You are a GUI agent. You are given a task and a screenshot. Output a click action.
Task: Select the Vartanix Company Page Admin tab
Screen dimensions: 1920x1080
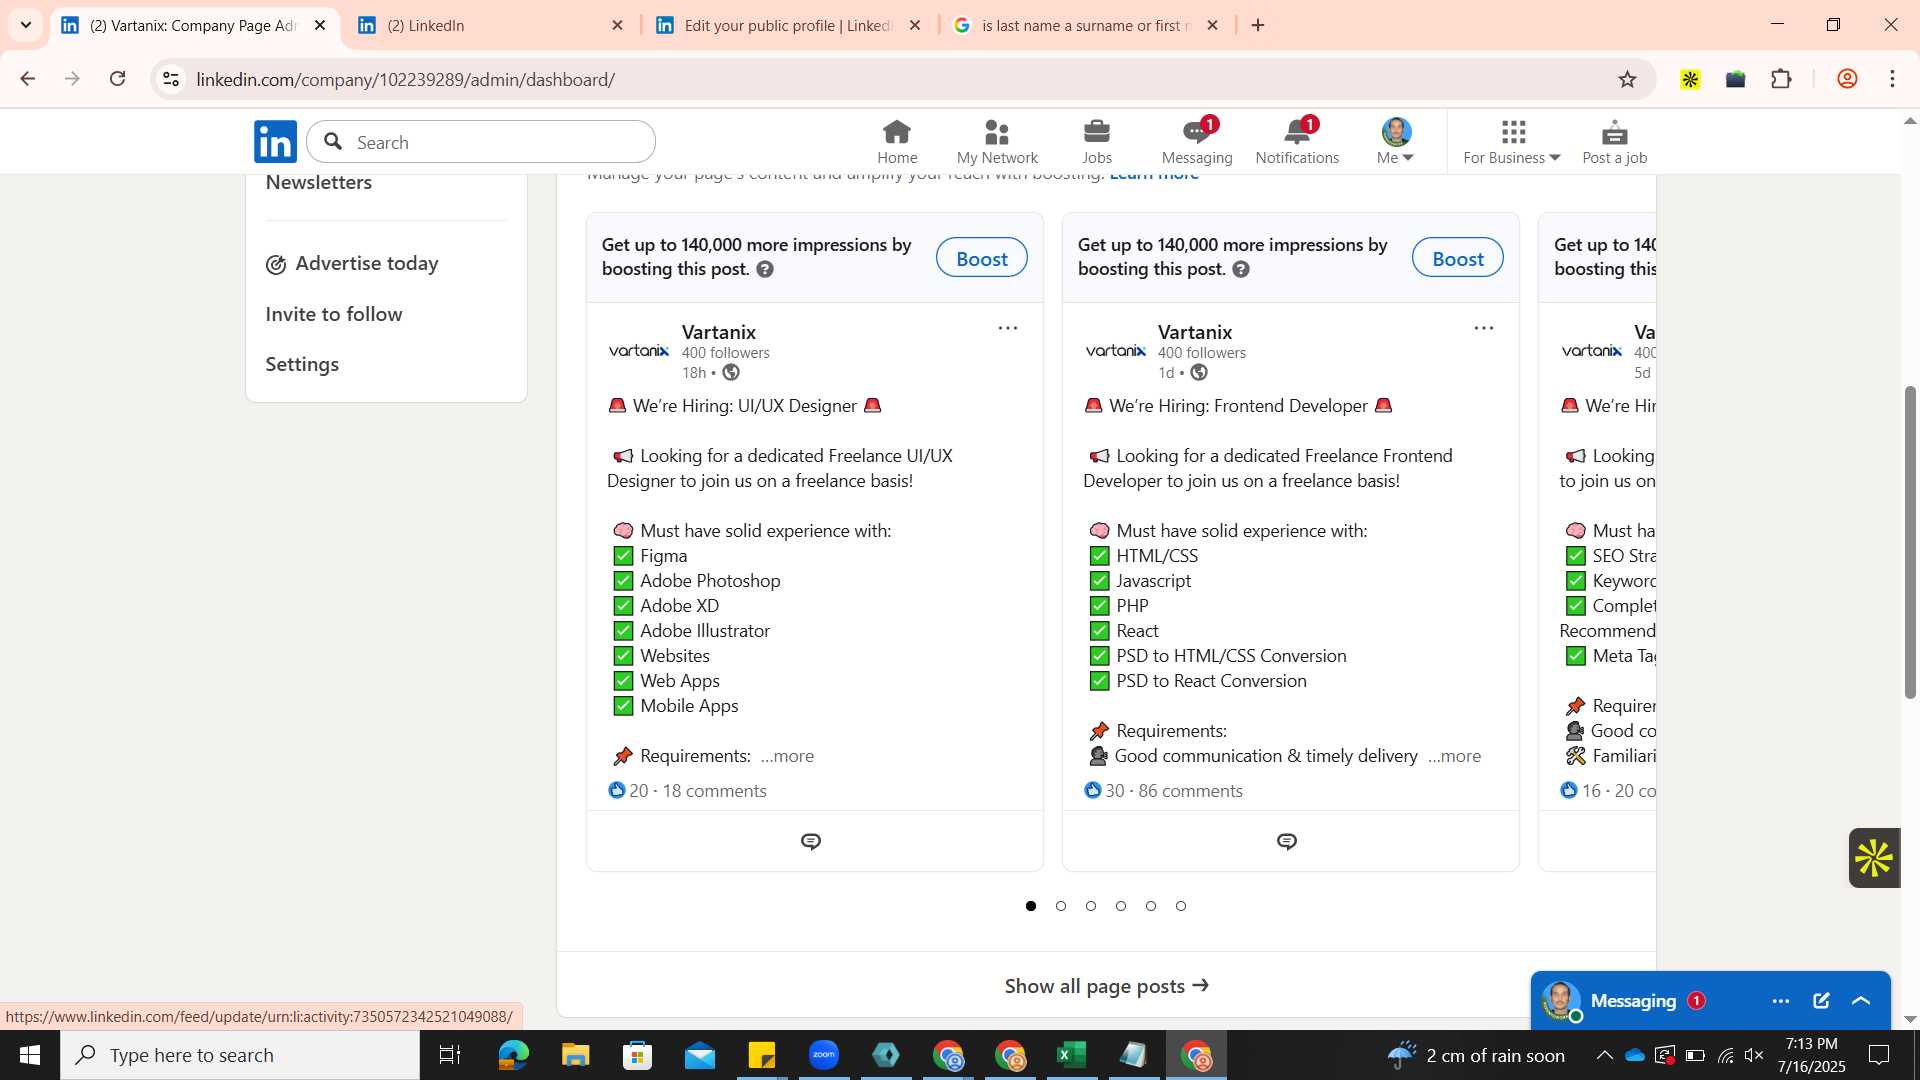point(194,25)
